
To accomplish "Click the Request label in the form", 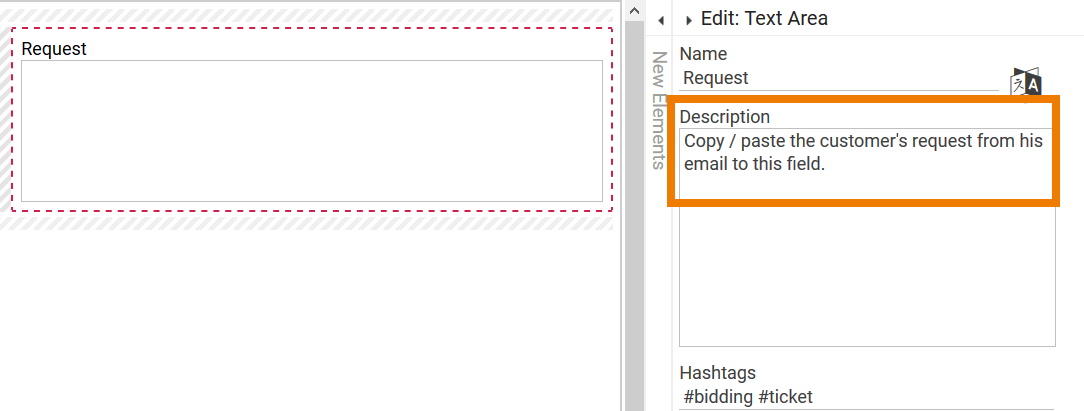I will coord(54,49).
